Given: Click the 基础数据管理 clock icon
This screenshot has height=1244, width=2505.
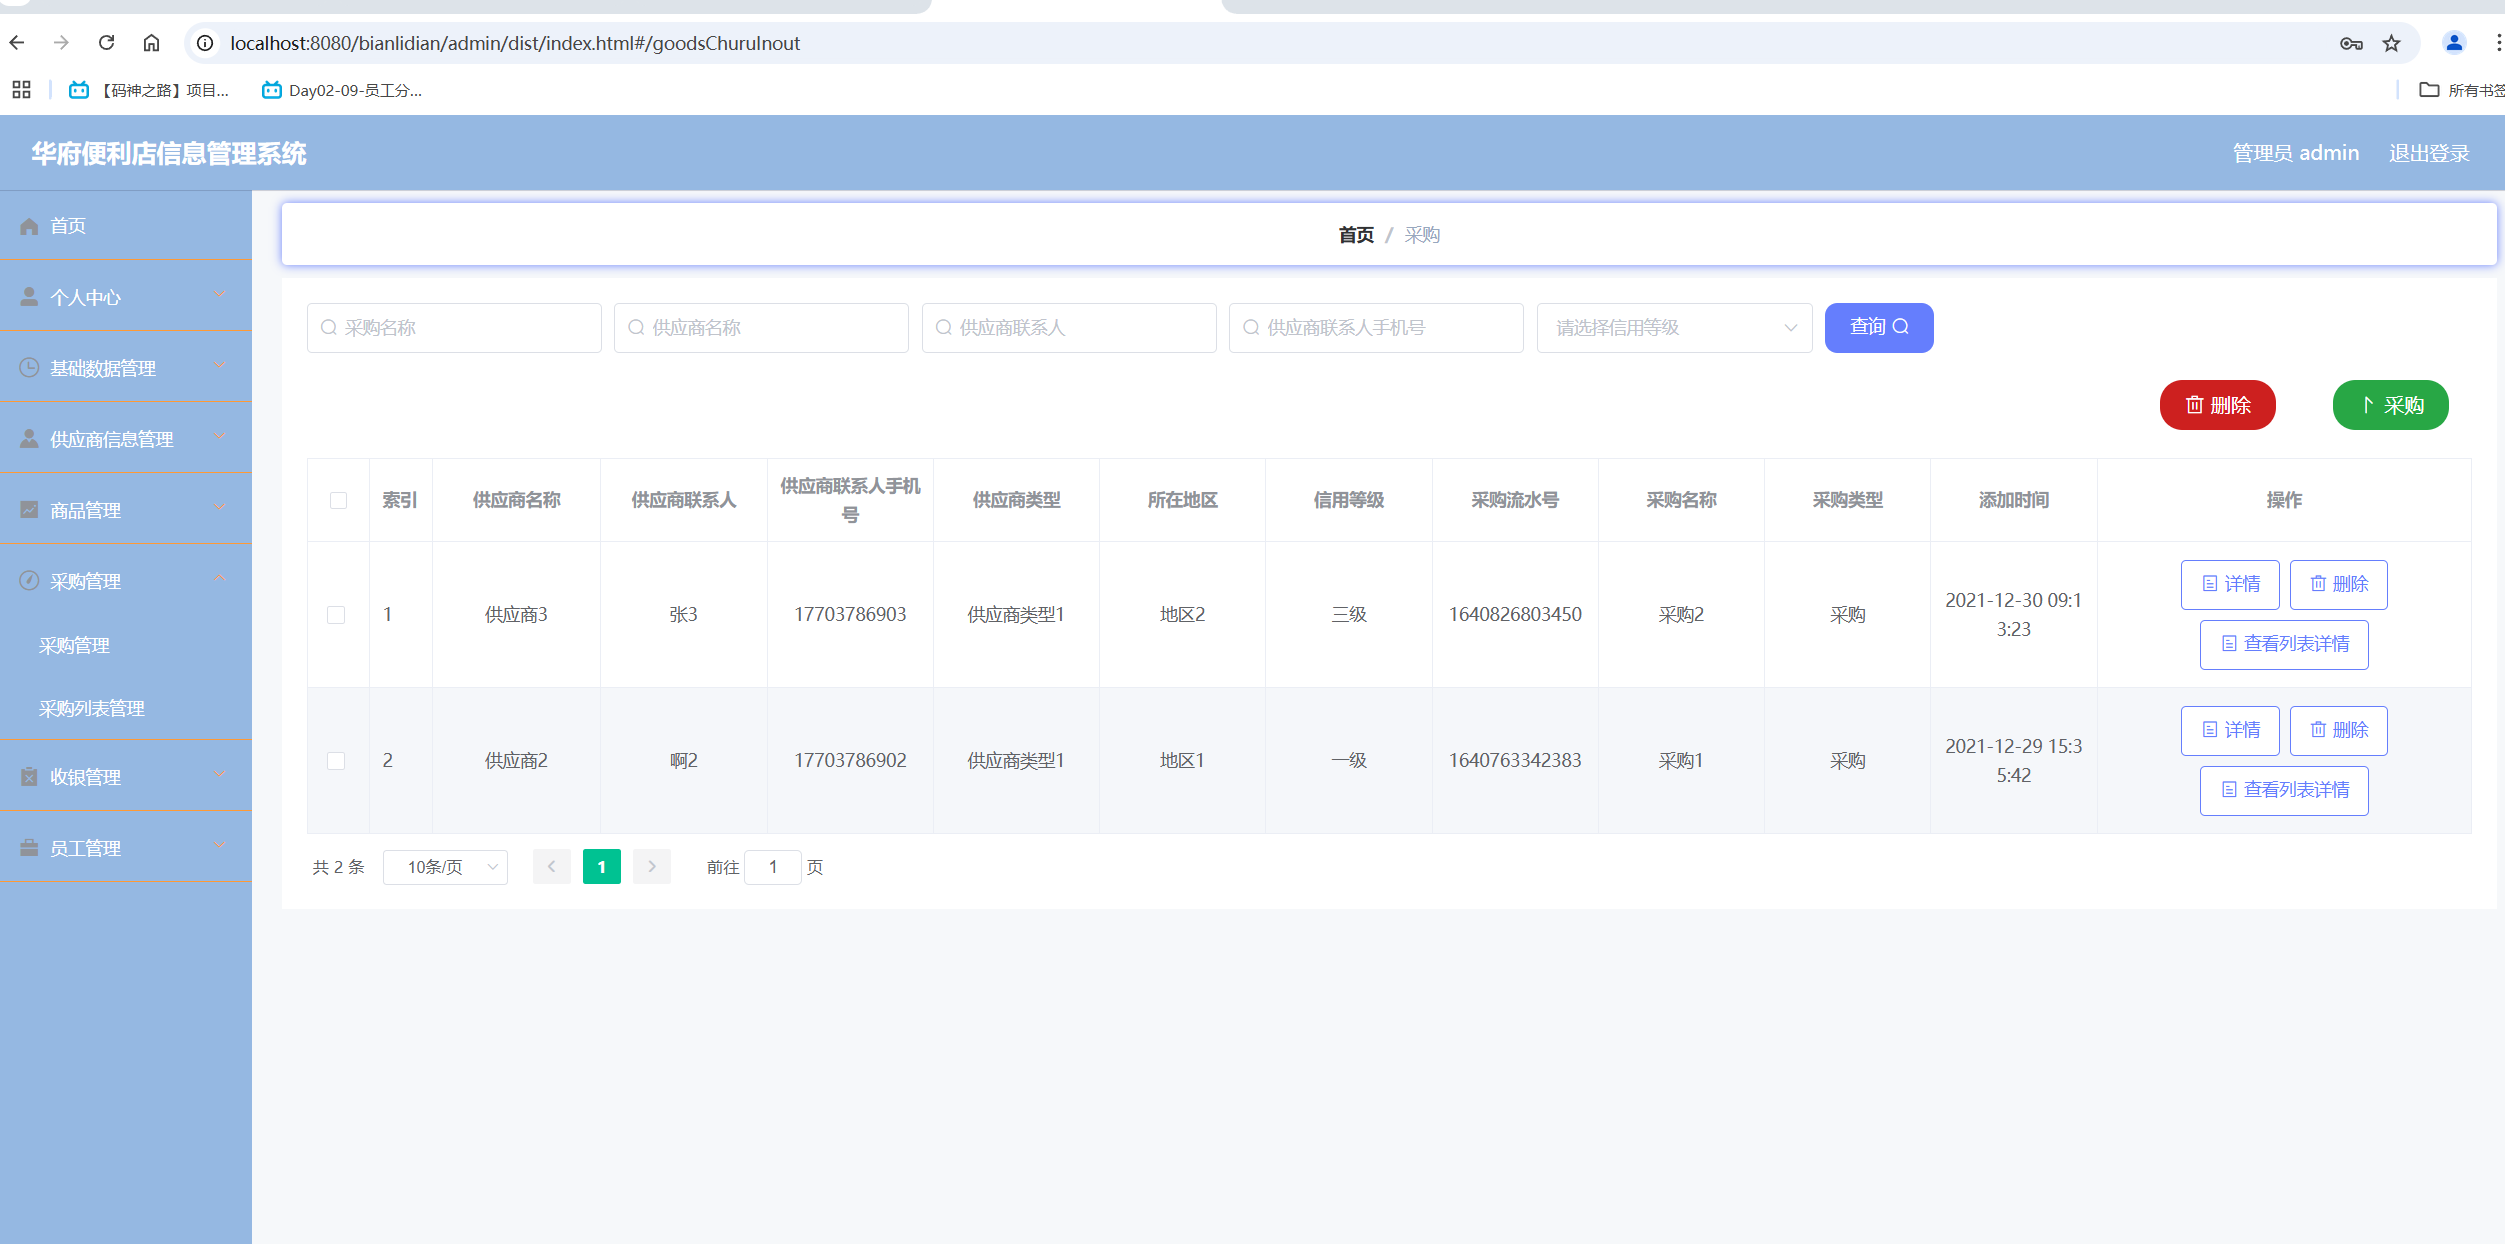Looking at the screenshot, I should point(29,368).
